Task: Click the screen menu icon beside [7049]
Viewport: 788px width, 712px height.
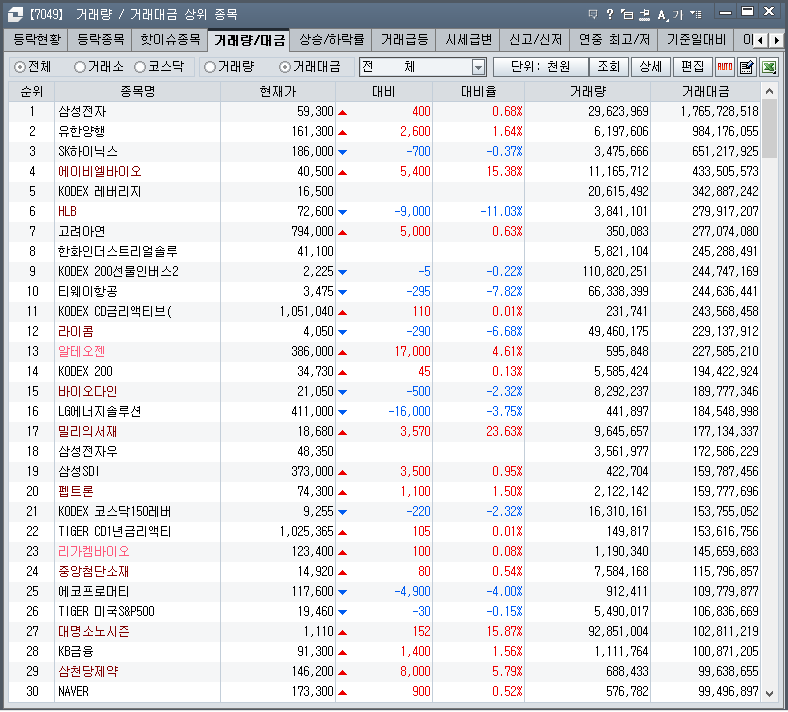Action: coord(15,14)
